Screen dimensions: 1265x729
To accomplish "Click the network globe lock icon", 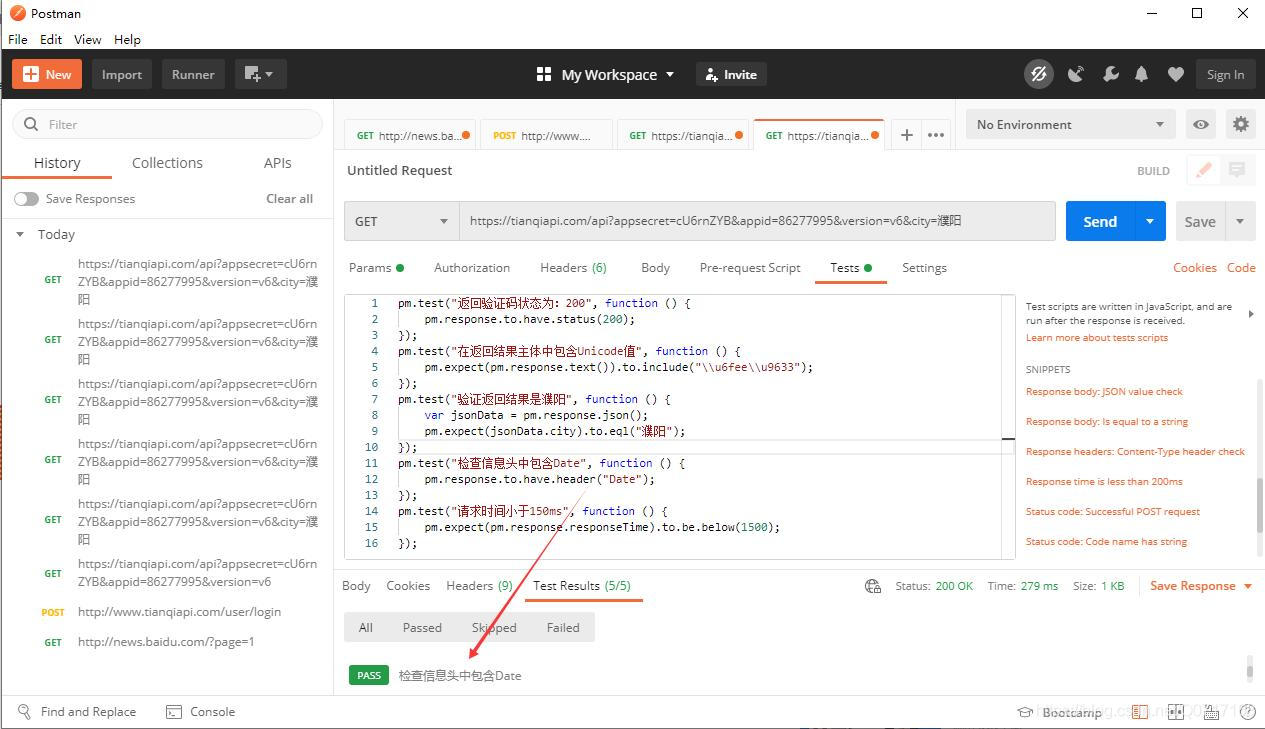I will pos(873,586).
